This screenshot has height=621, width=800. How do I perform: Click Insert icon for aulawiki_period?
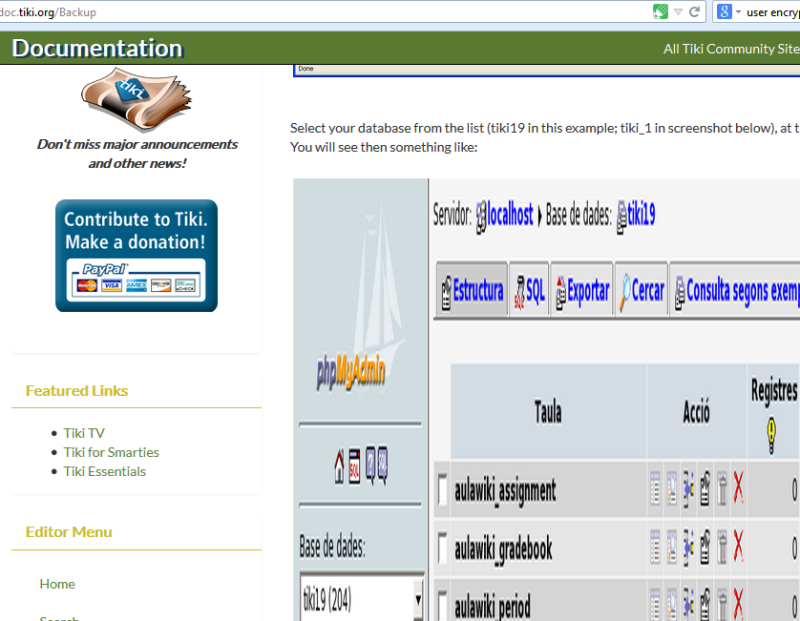pyautogui.click(x=688, y=605)
